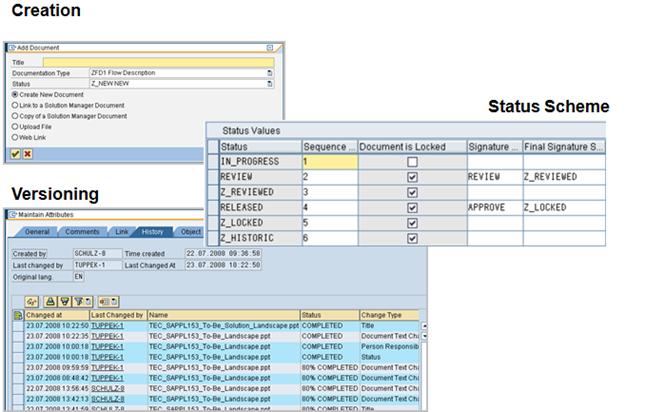Image resolution: width=665 pixels, height=412 pixels.
Task: Expand the layout options dropdown arrow
Action: click(x=115, y=302)
